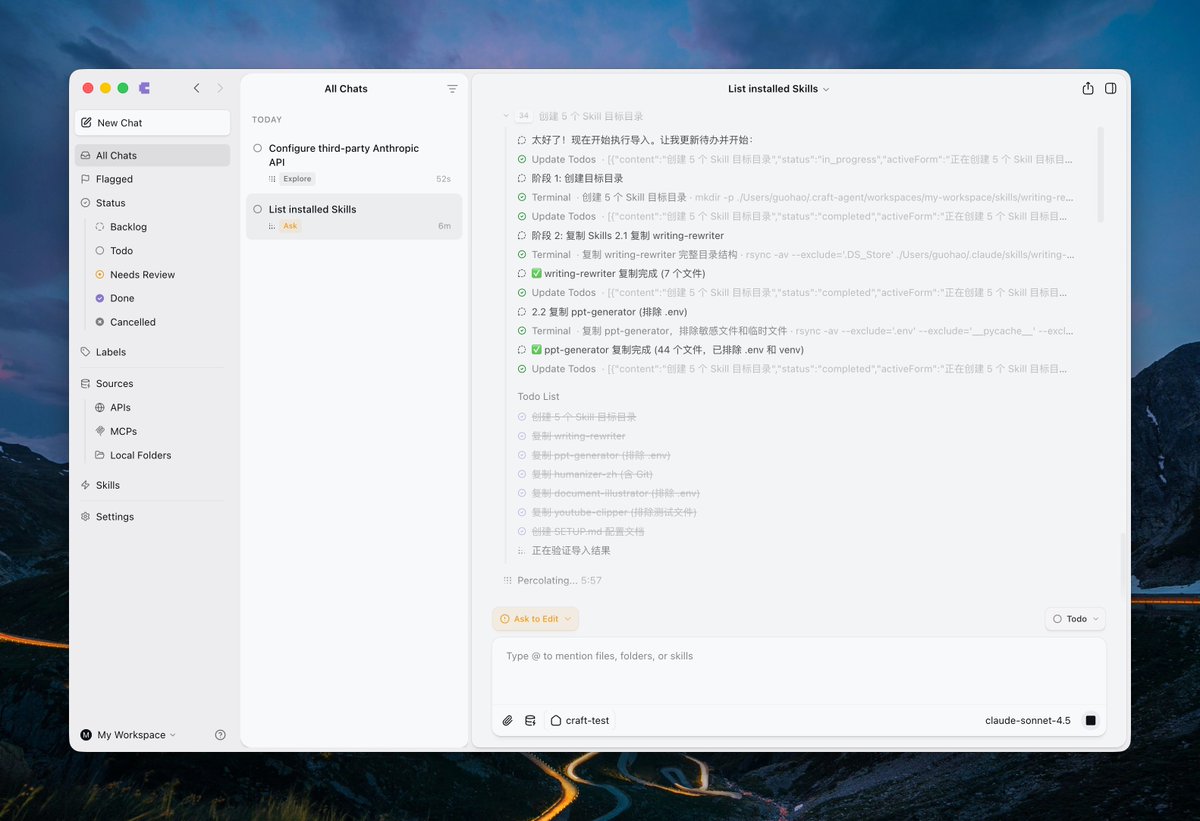Image resolution: width=1200 pixels, height=821 pixels.
Task: Open the help question mark icon
Action: pyautogui.click(x=220, y=735)
